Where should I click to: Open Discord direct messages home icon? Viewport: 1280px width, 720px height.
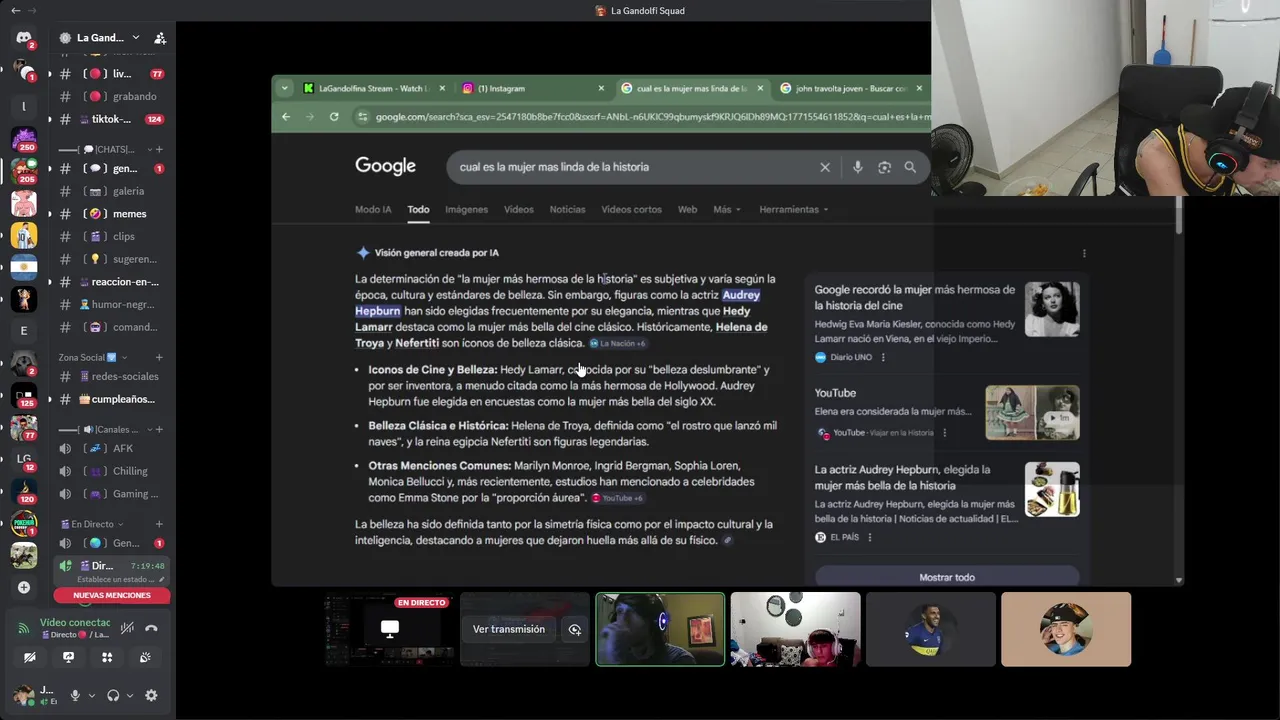24,38
